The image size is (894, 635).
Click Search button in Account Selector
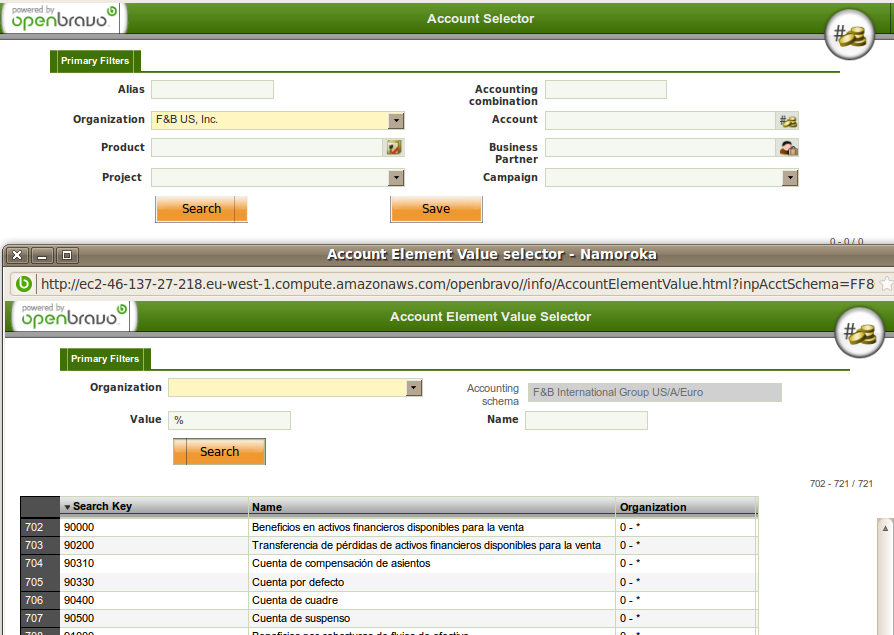[x=201, y=209]
